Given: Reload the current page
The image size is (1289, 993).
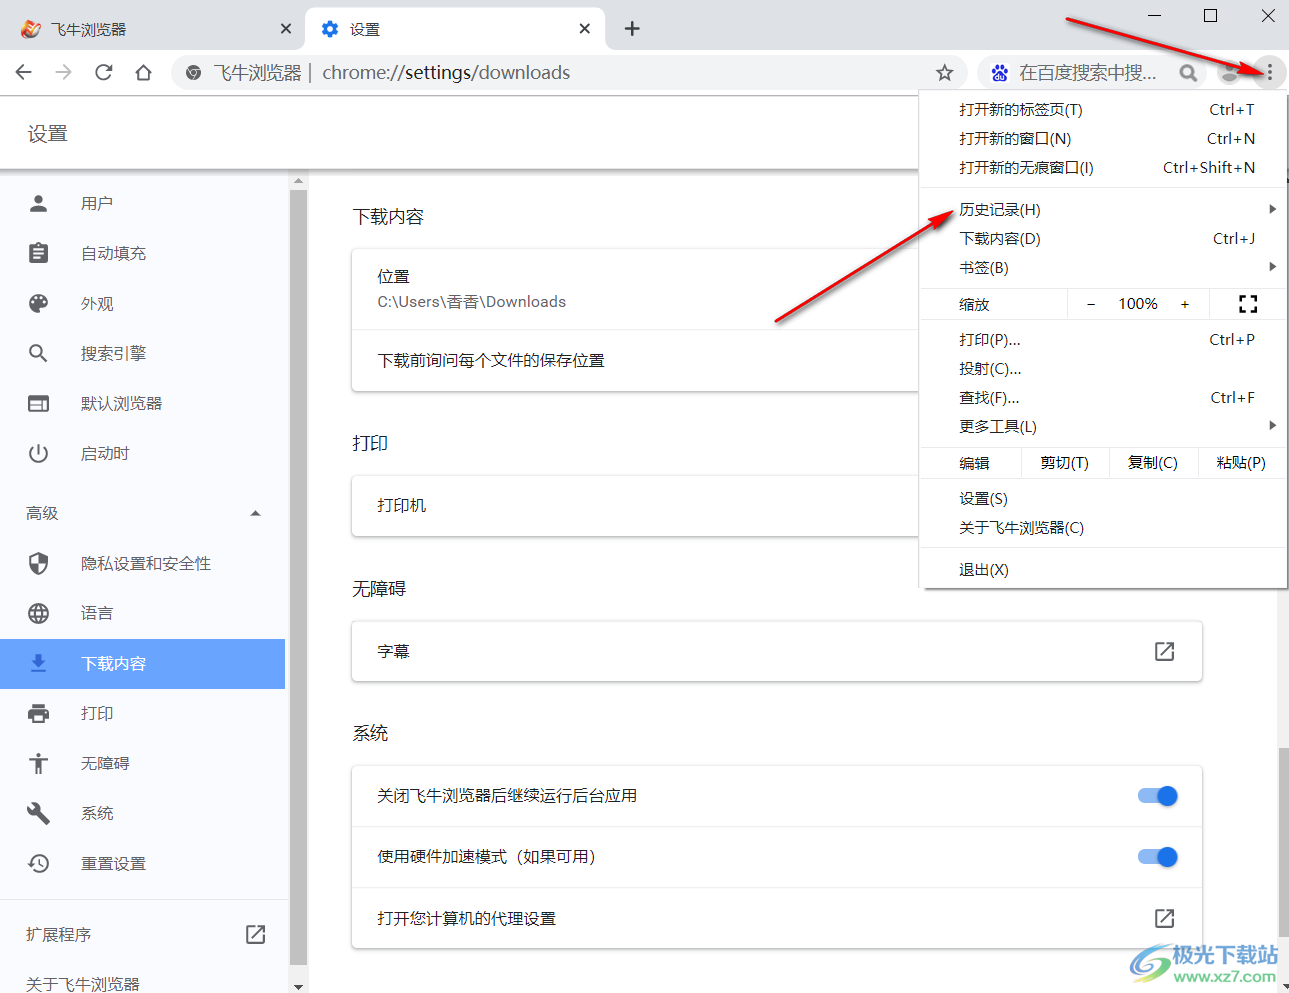Looking at the screenshot, I should point(103,72).
